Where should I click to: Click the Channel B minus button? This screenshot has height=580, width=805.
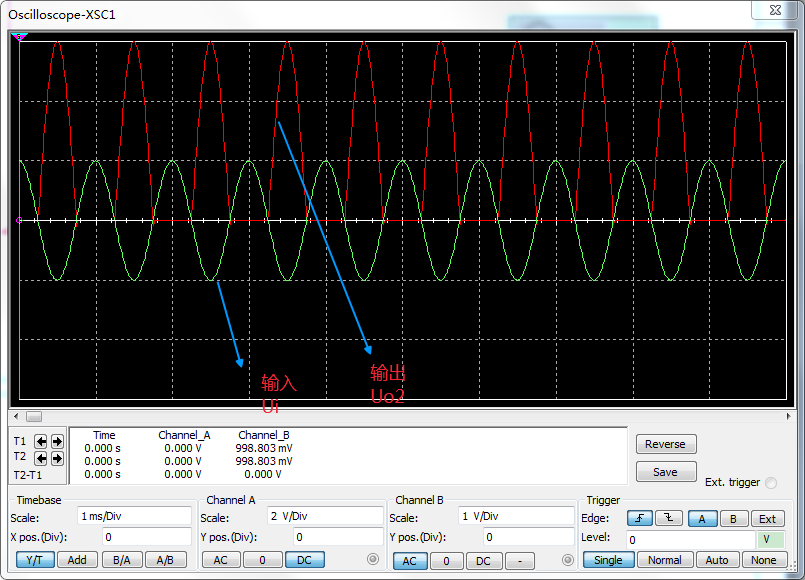pos(519,560)
